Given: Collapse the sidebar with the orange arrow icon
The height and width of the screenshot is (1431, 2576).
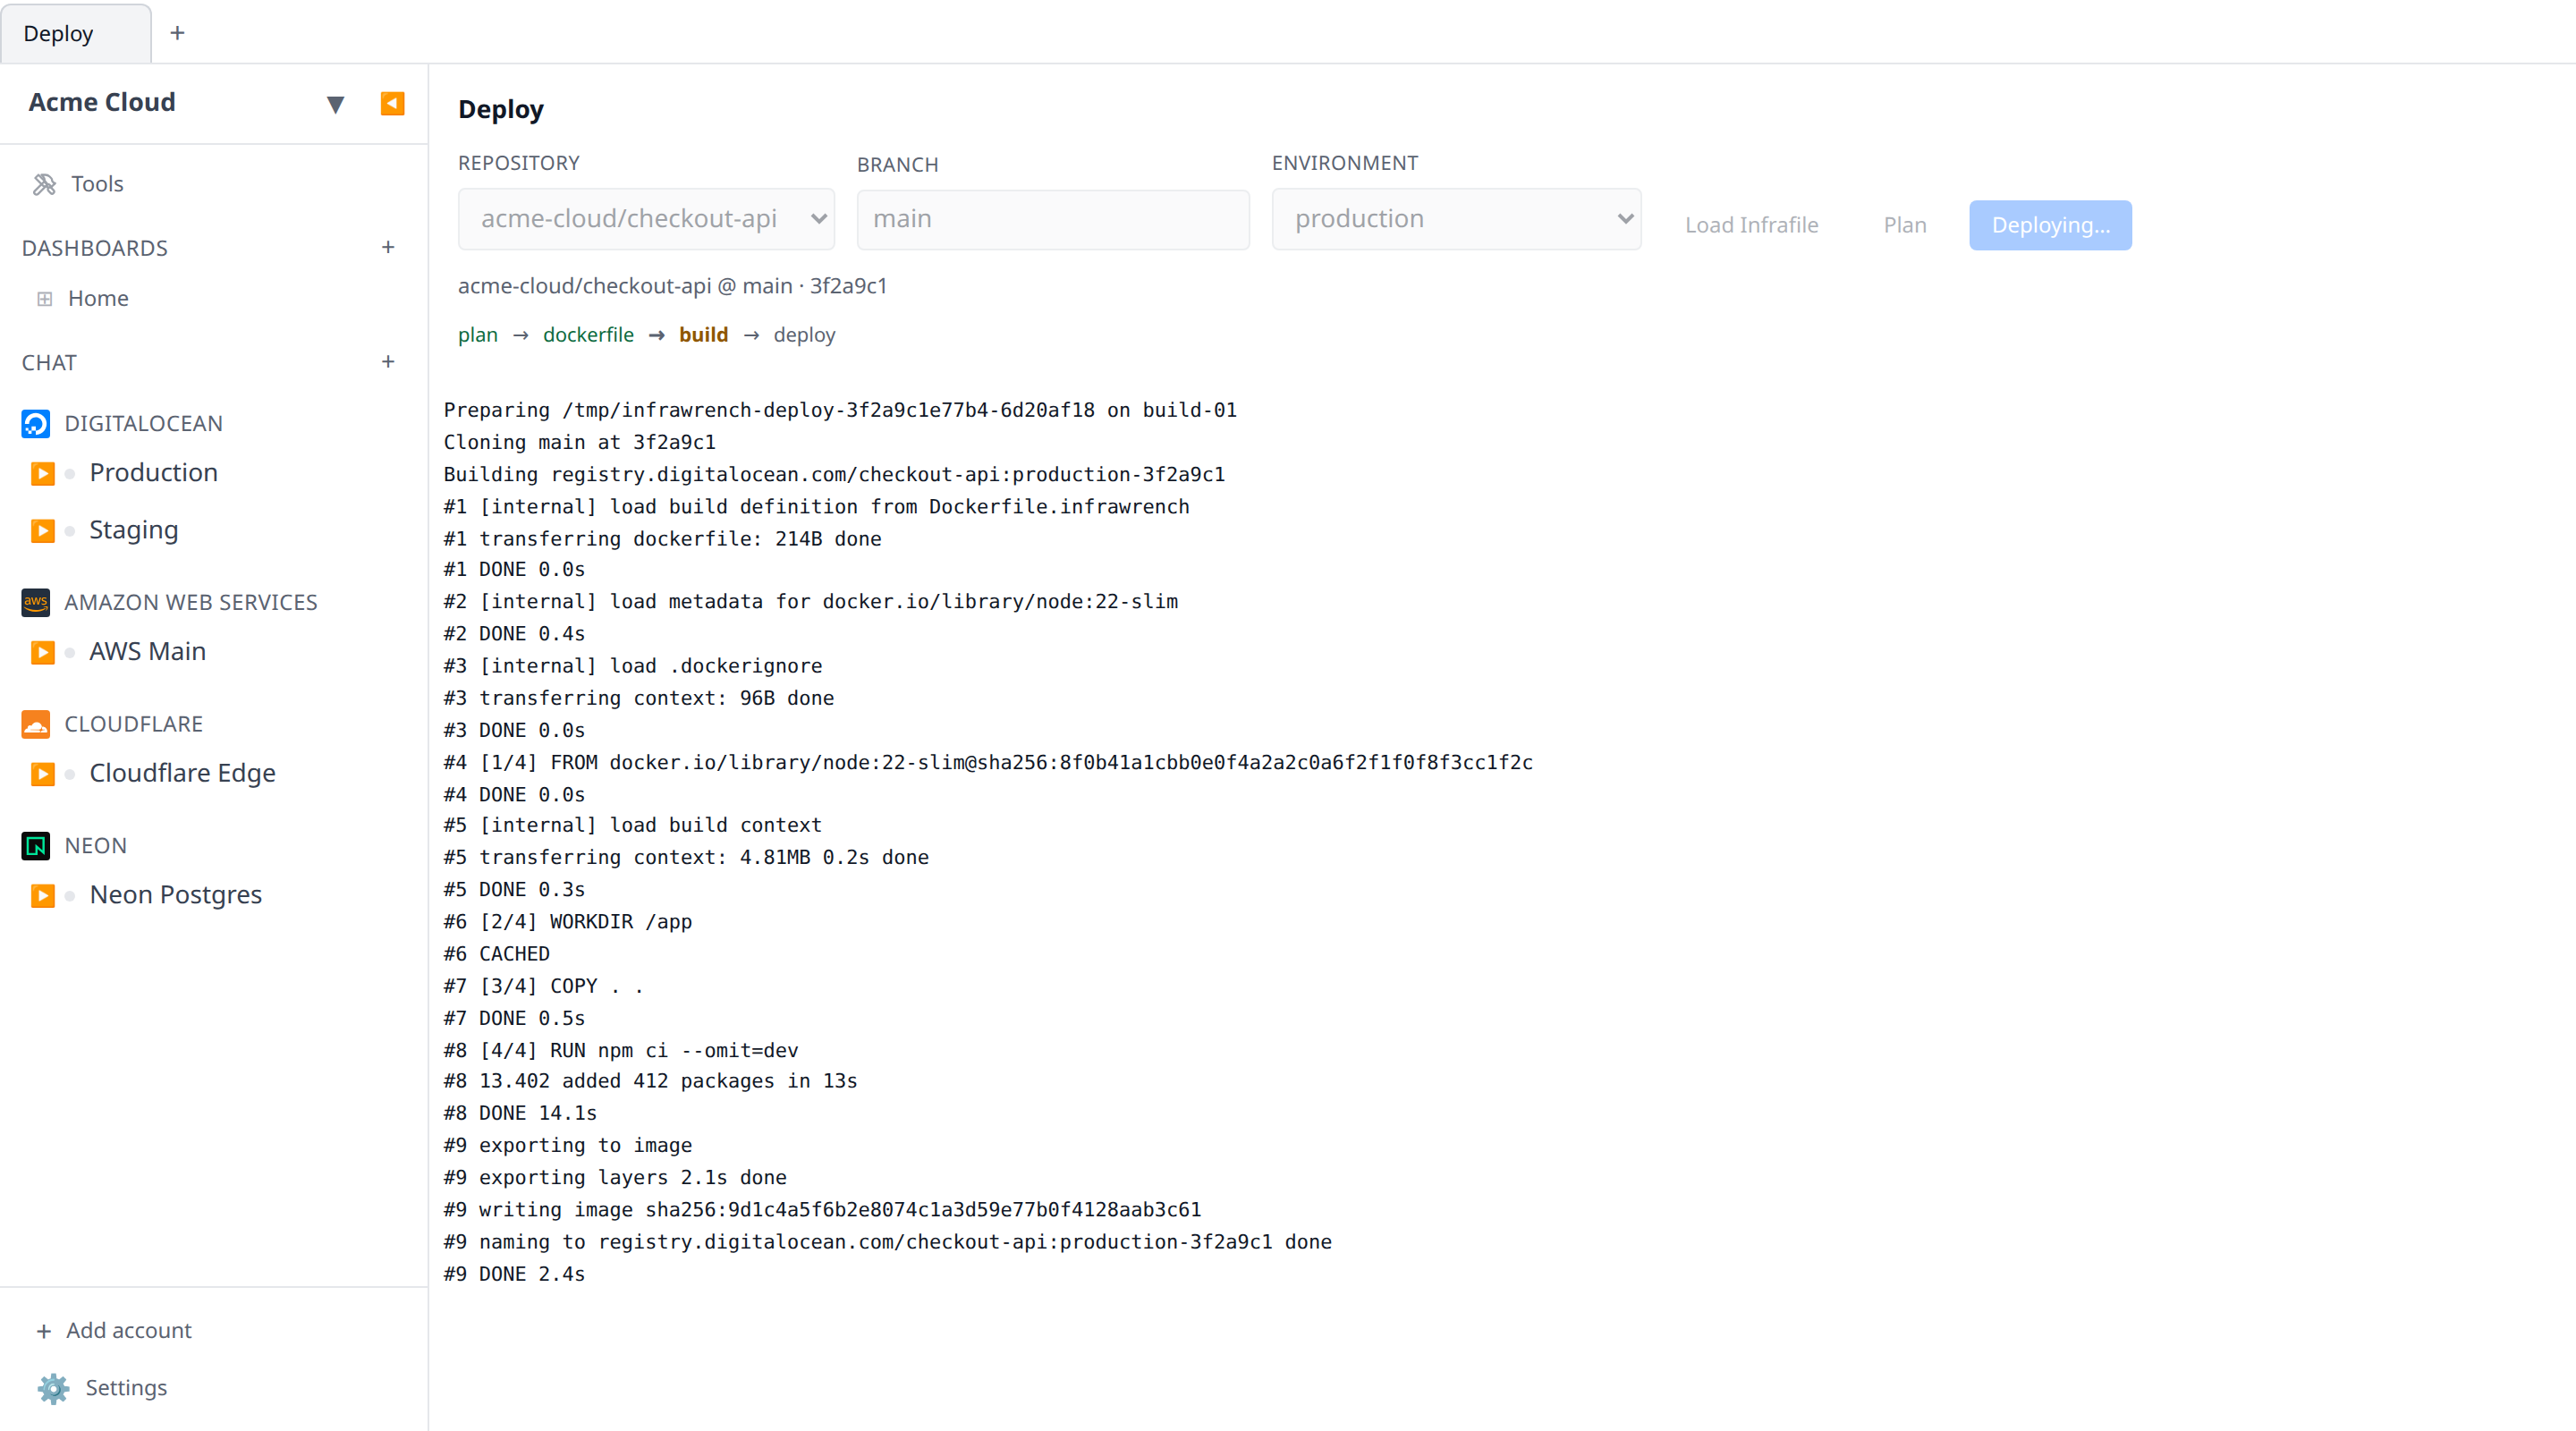Looking at the screenshot, I should [392, 104].
